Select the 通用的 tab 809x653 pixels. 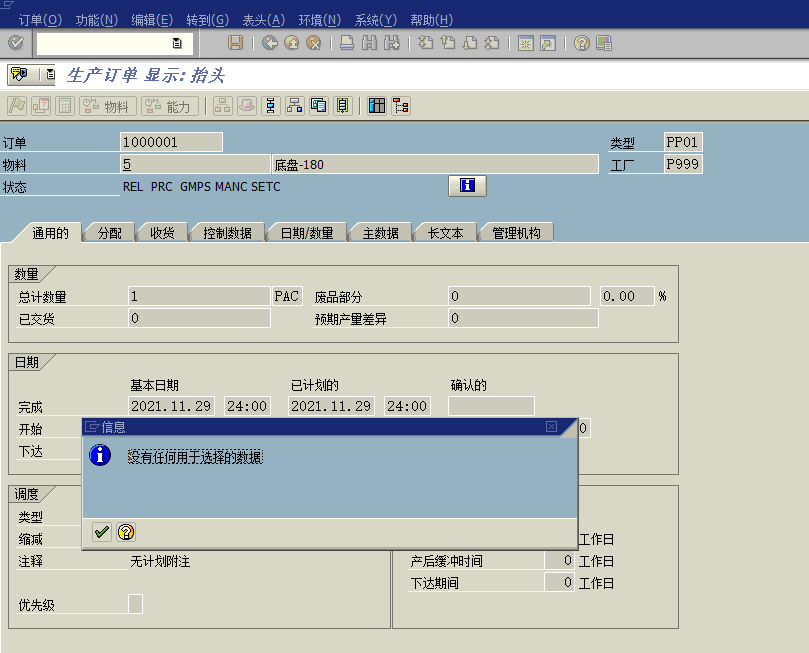point(50,233)
